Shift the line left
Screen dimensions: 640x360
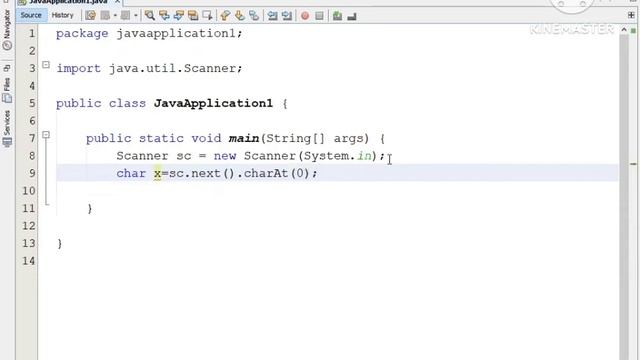pyautogui.click(x=272, y=16)
